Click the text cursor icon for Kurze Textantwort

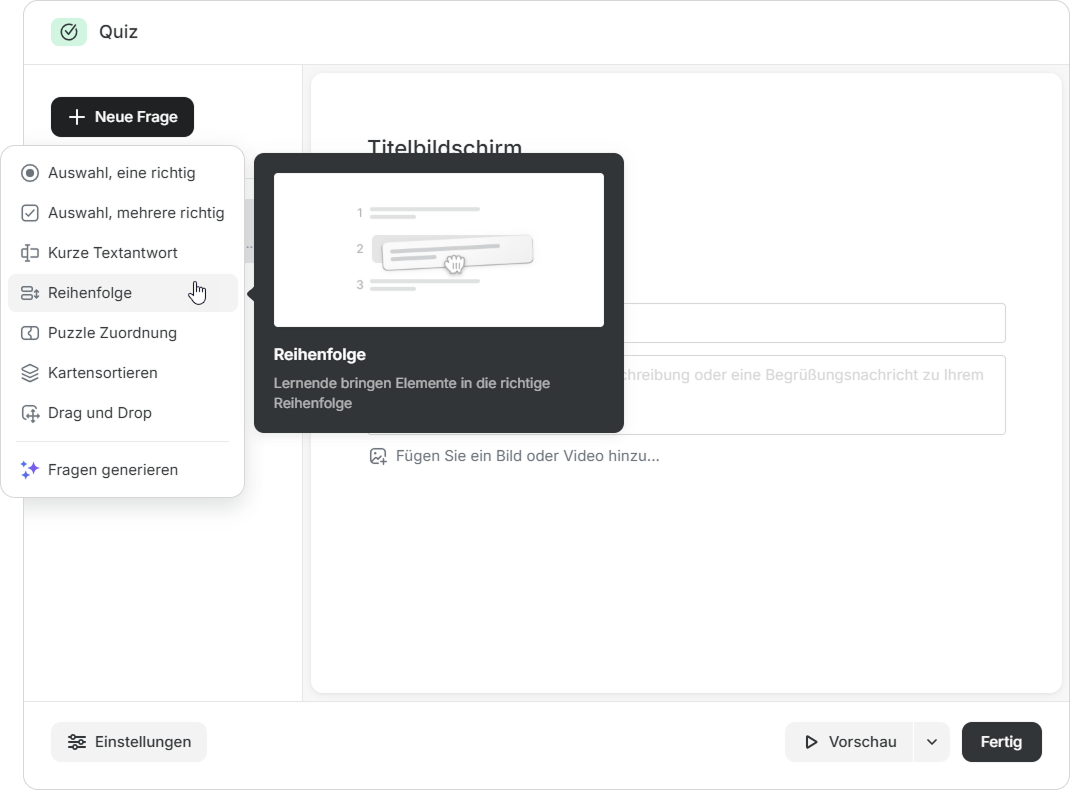pos(30,253)
